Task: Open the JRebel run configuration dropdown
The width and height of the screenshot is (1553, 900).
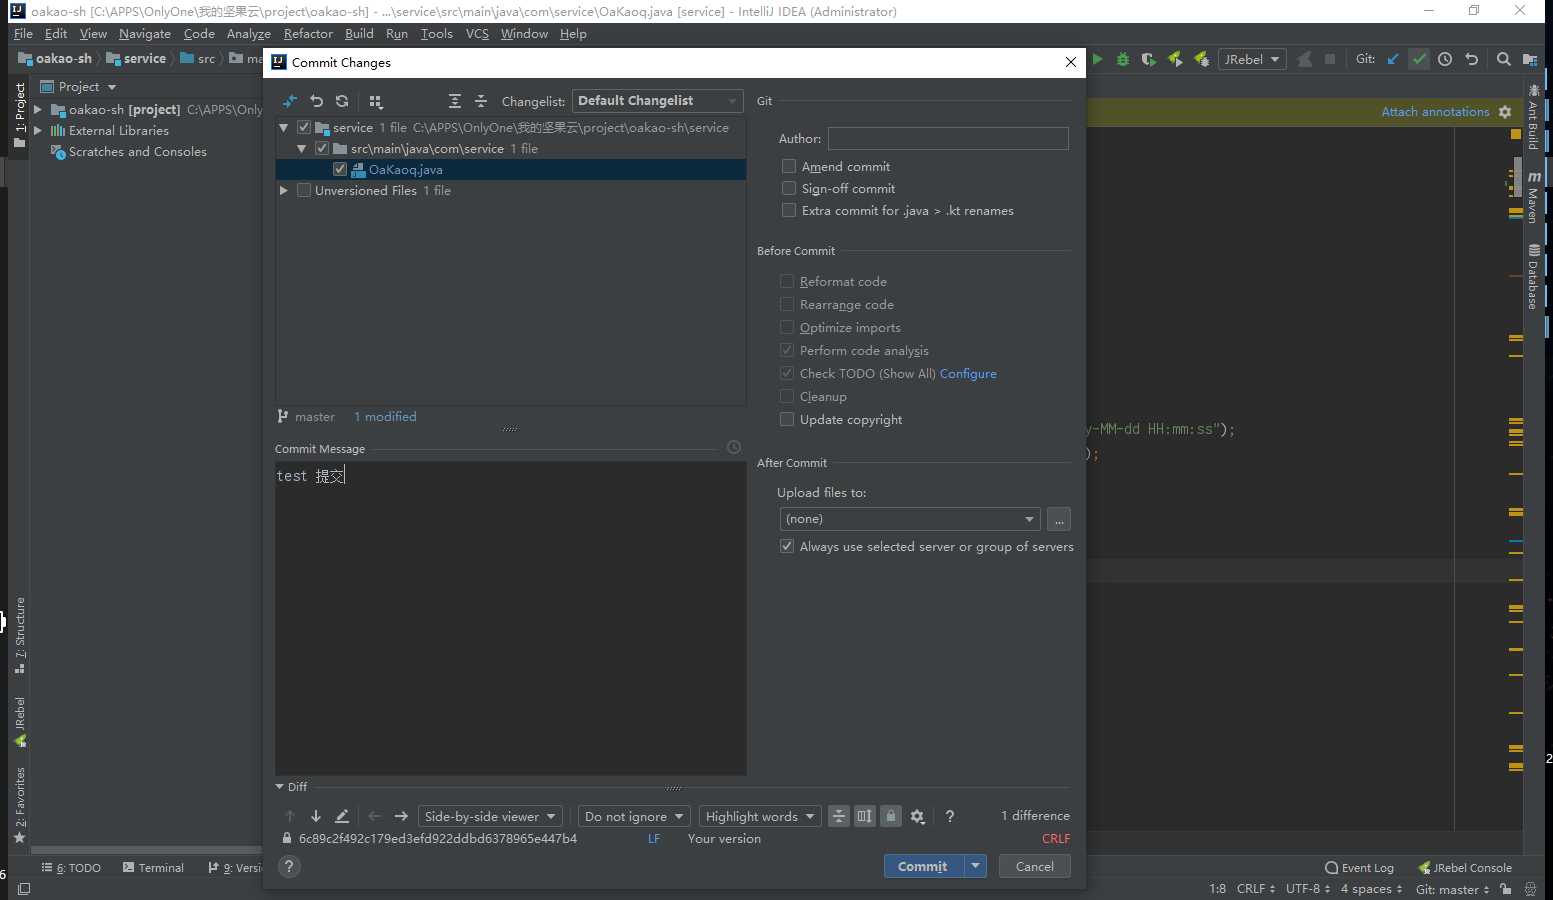Action: point(1251,59)
